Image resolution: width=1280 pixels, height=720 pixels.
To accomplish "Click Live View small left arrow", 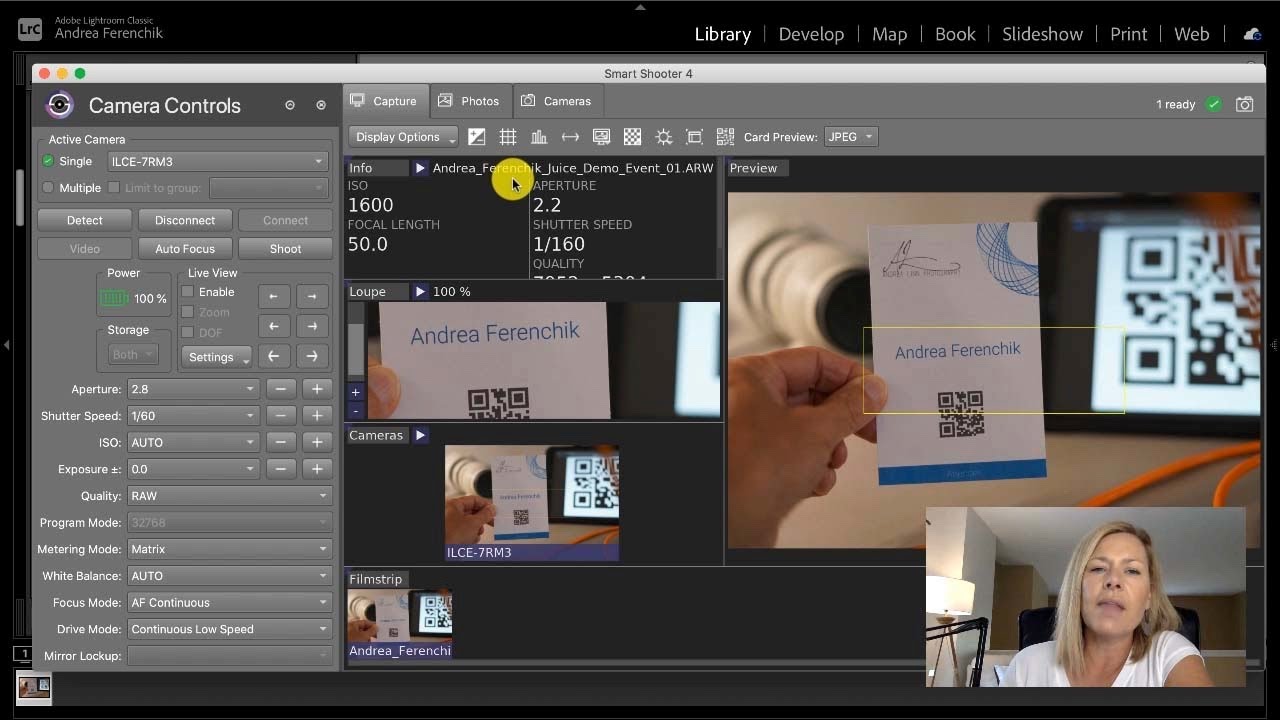I will [x=273, y=296].
